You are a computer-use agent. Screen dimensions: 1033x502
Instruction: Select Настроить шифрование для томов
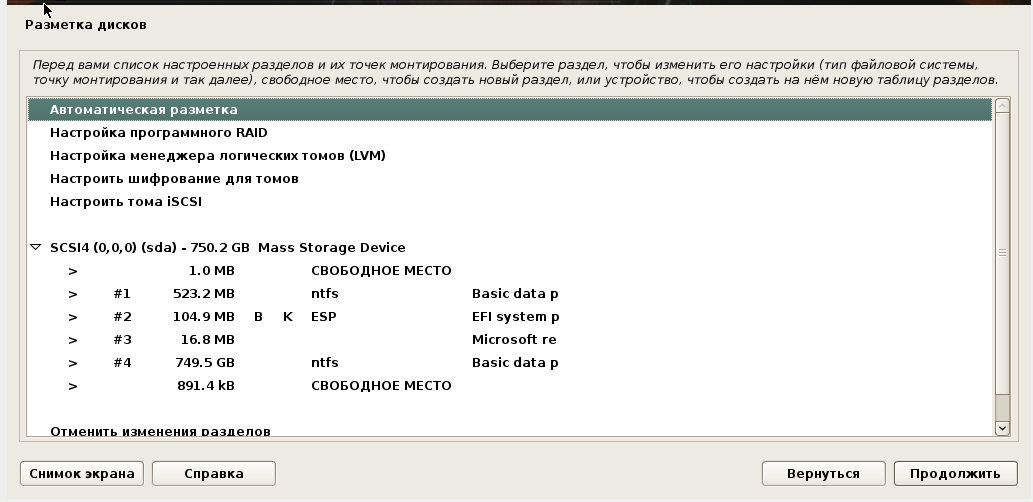click(x=174, y=179)
